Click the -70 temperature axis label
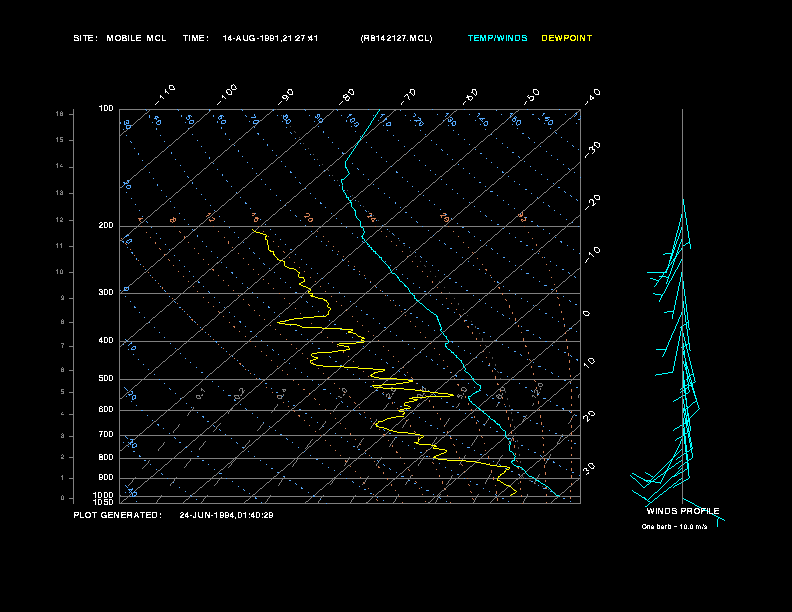The height and width of the screenshot is (612, 792). 409,97
